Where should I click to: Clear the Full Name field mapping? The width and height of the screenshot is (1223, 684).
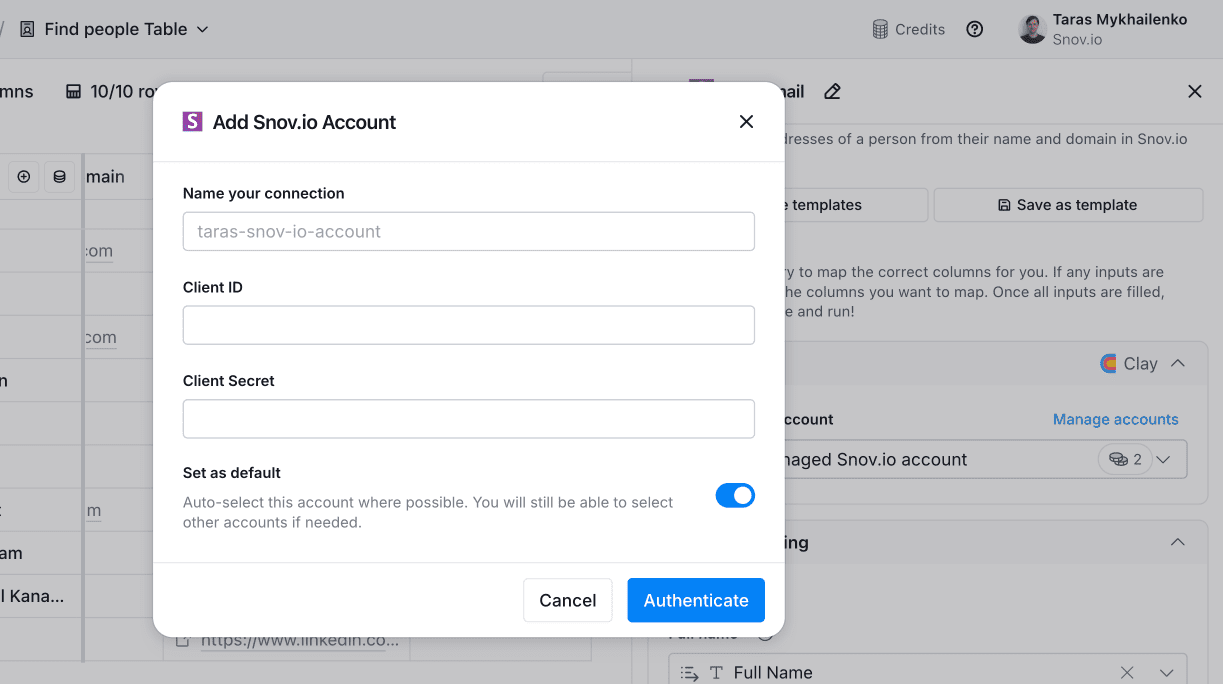pos(1127,673)
